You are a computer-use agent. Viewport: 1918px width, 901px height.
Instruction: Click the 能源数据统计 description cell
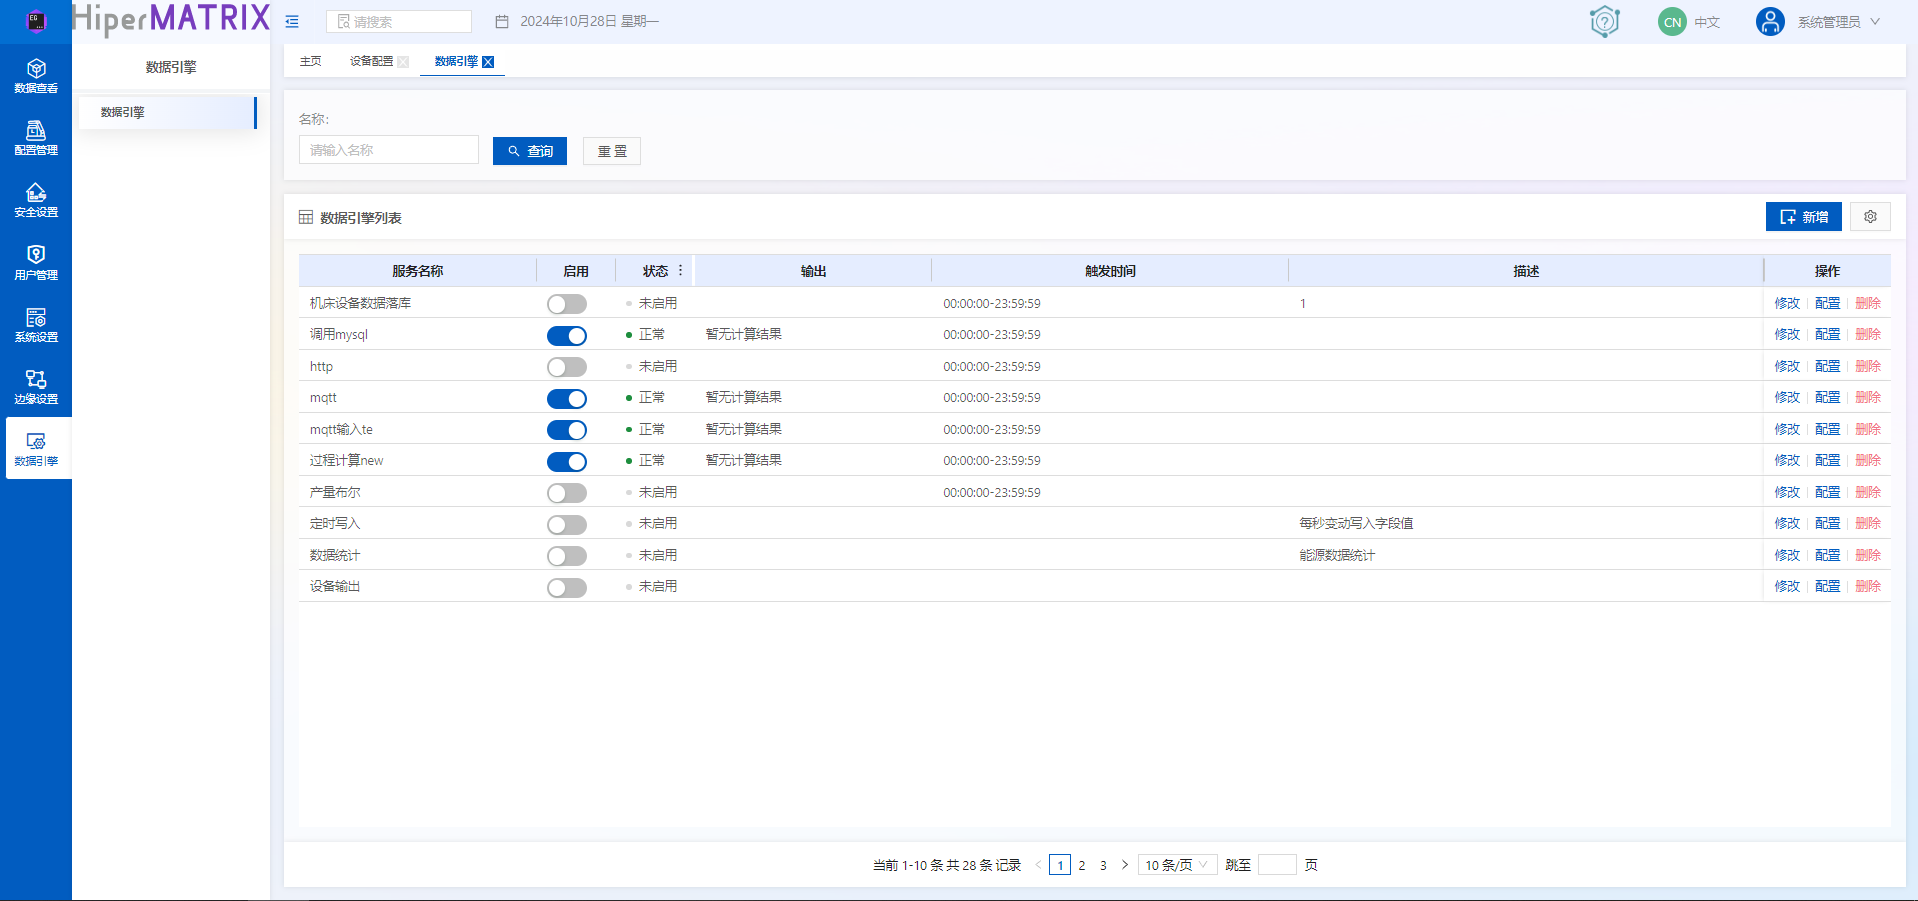pos(1337,555)
